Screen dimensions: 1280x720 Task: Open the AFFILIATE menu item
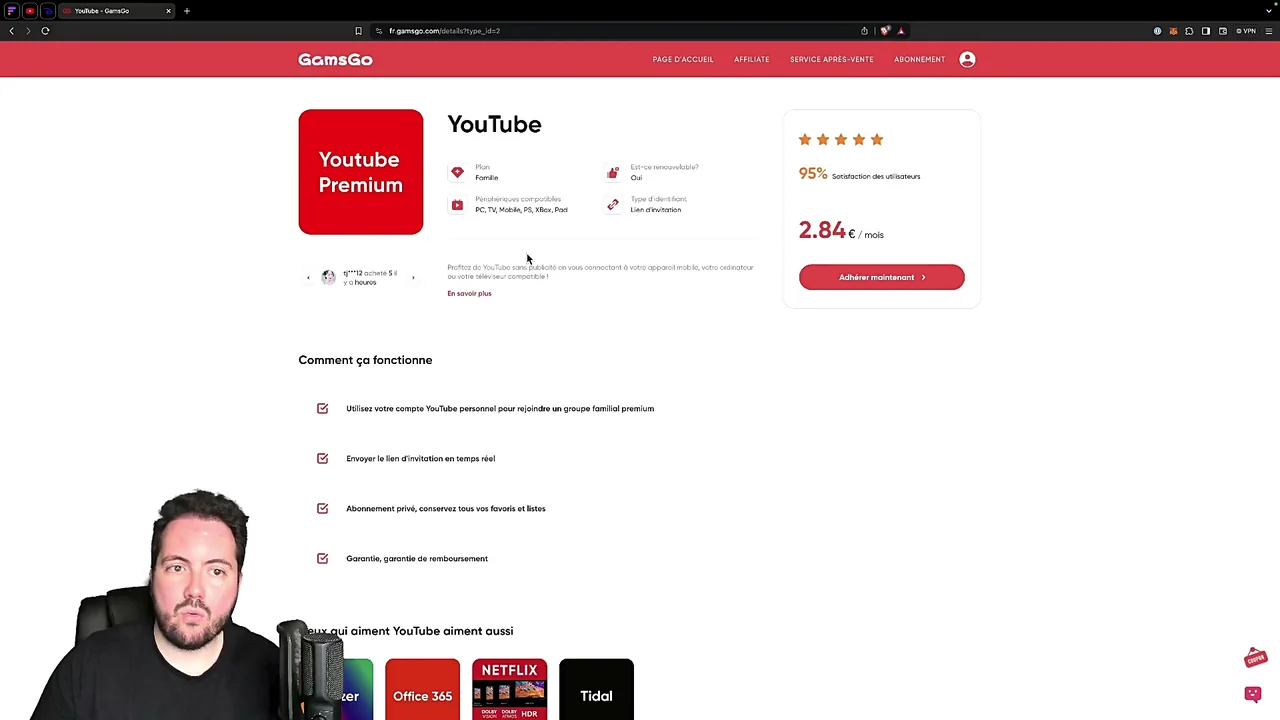click(752, 59)
